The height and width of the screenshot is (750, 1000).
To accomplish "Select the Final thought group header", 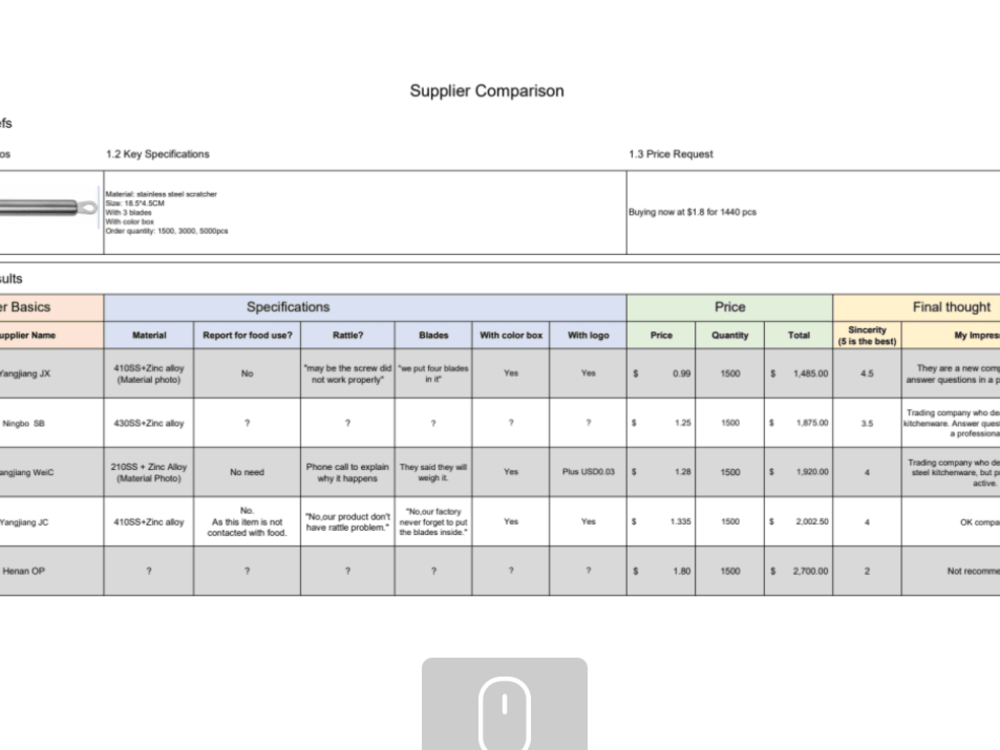I will pos(916,307).
